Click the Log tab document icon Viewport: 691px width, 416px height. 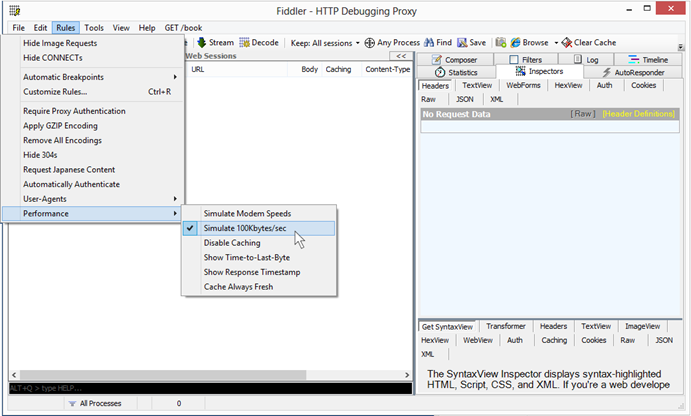578,59
